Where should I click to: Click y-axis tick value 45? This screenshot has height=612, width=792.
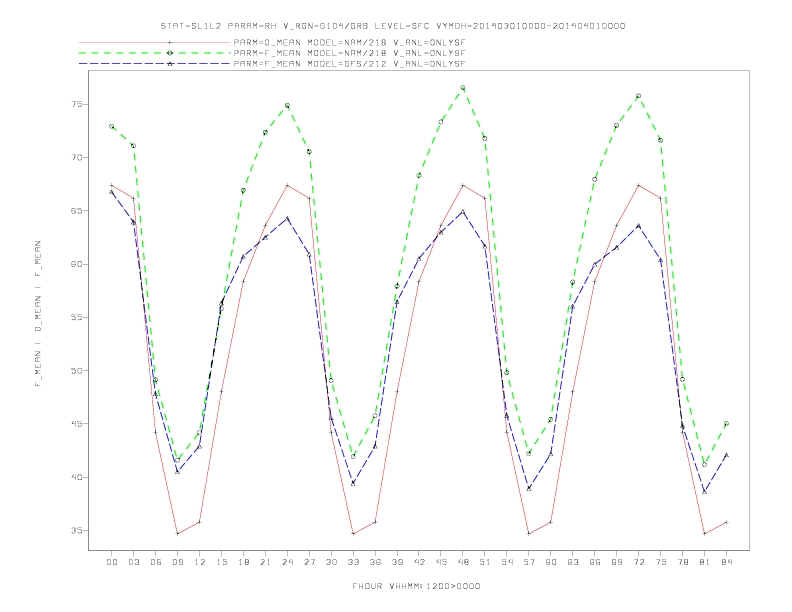point(77,424)
